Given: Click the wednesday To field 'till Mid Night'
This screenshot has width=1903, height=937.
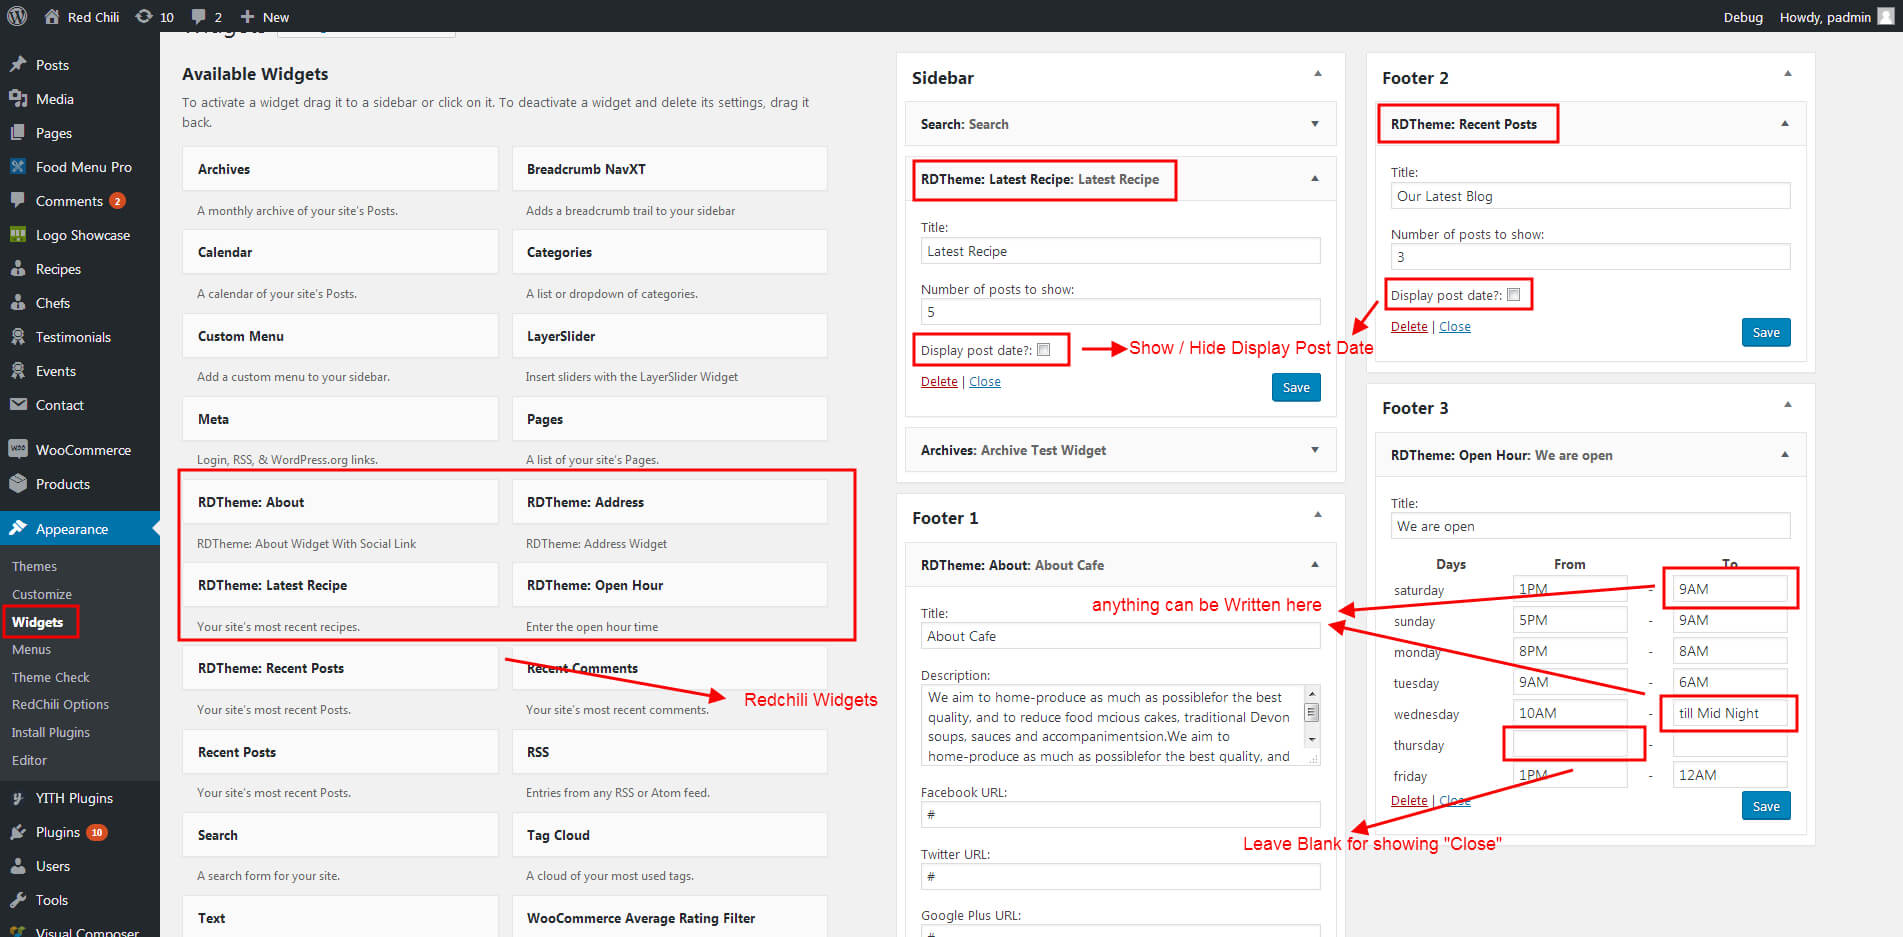Looking at the screenshot, I should pyautogui.click(x=1730, y=713).
